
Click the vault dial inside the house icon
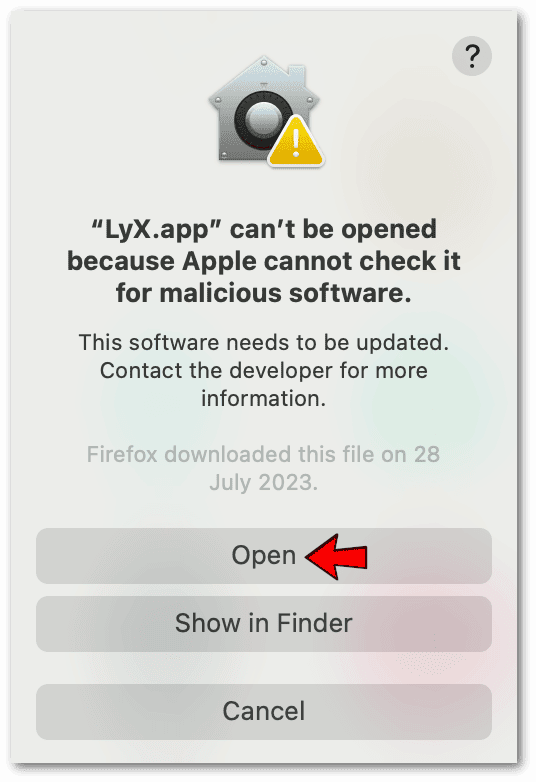tap(263, 120)
